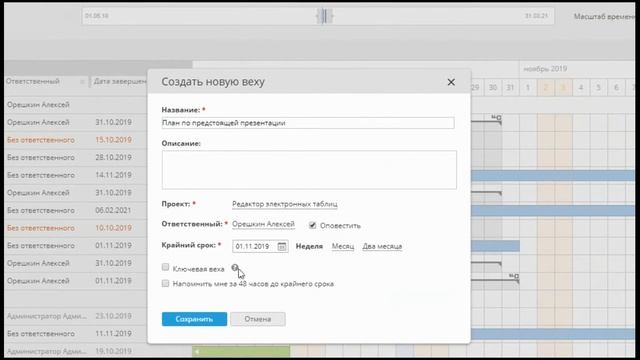Select overdue date 10.10.2019

point(113,228)
